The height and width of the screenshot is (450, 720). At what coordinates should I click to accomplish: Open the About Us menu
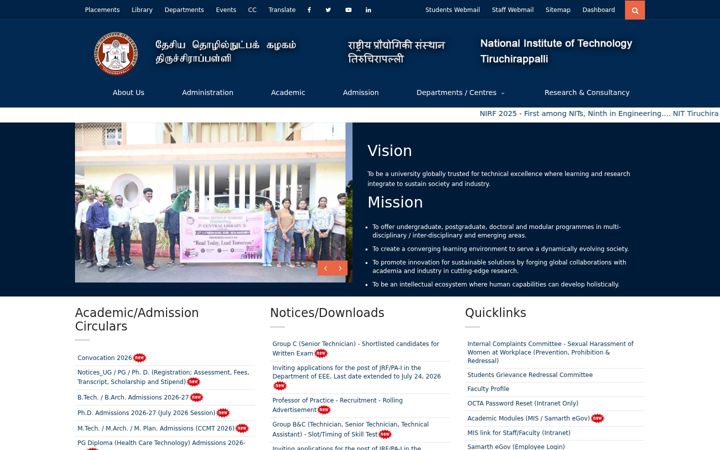128,92
